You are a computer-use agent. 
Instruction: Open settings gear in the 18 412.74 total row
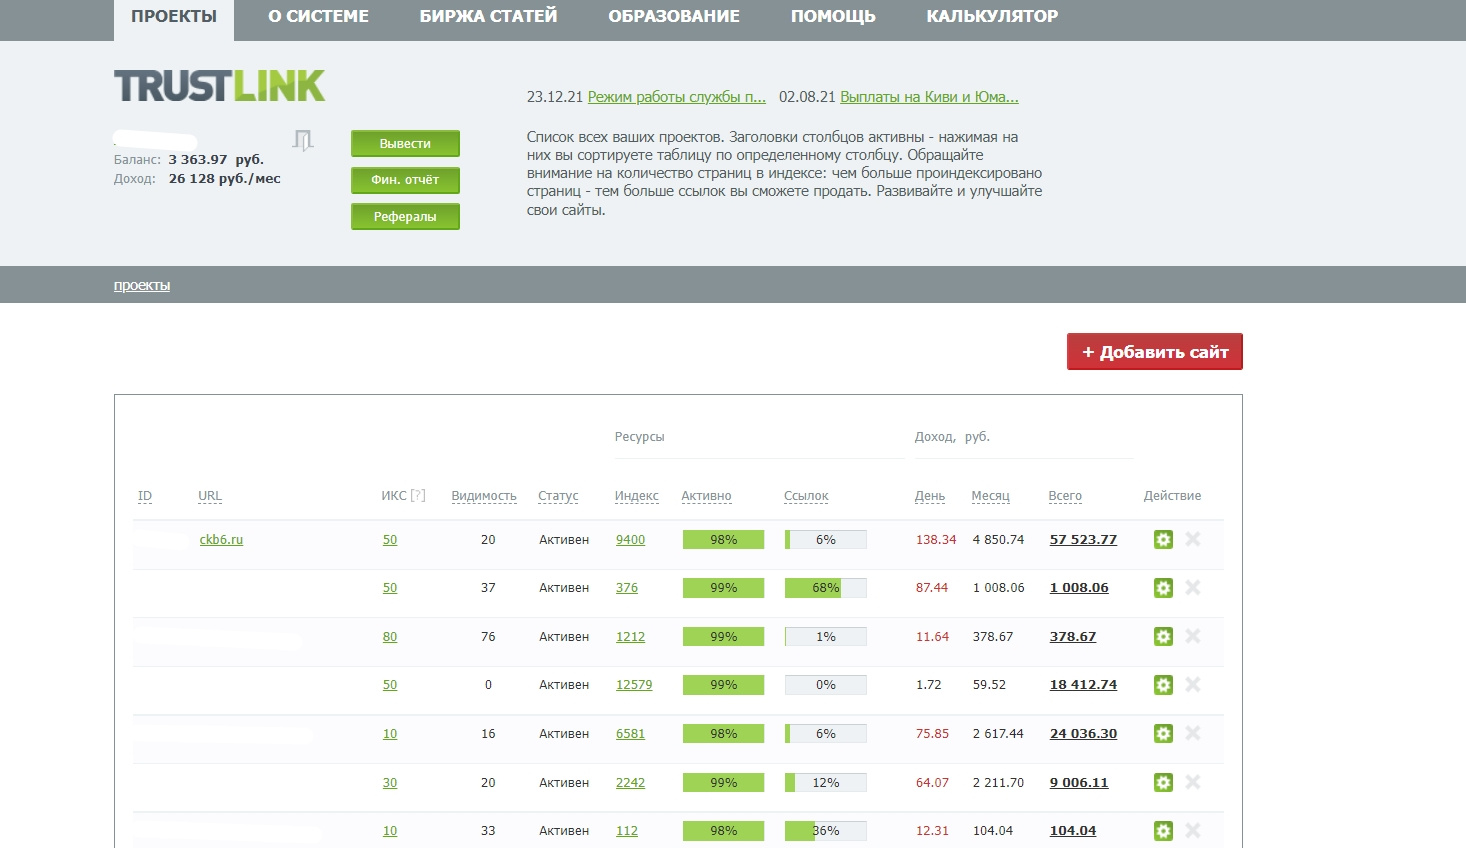(1163, 685)
